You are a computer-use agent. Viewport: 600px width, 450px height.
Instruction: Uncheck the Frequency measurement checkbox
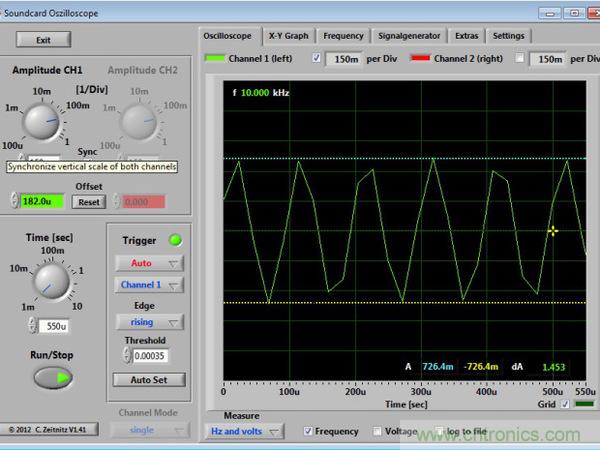pyautogui.click(x=308, y=431)
